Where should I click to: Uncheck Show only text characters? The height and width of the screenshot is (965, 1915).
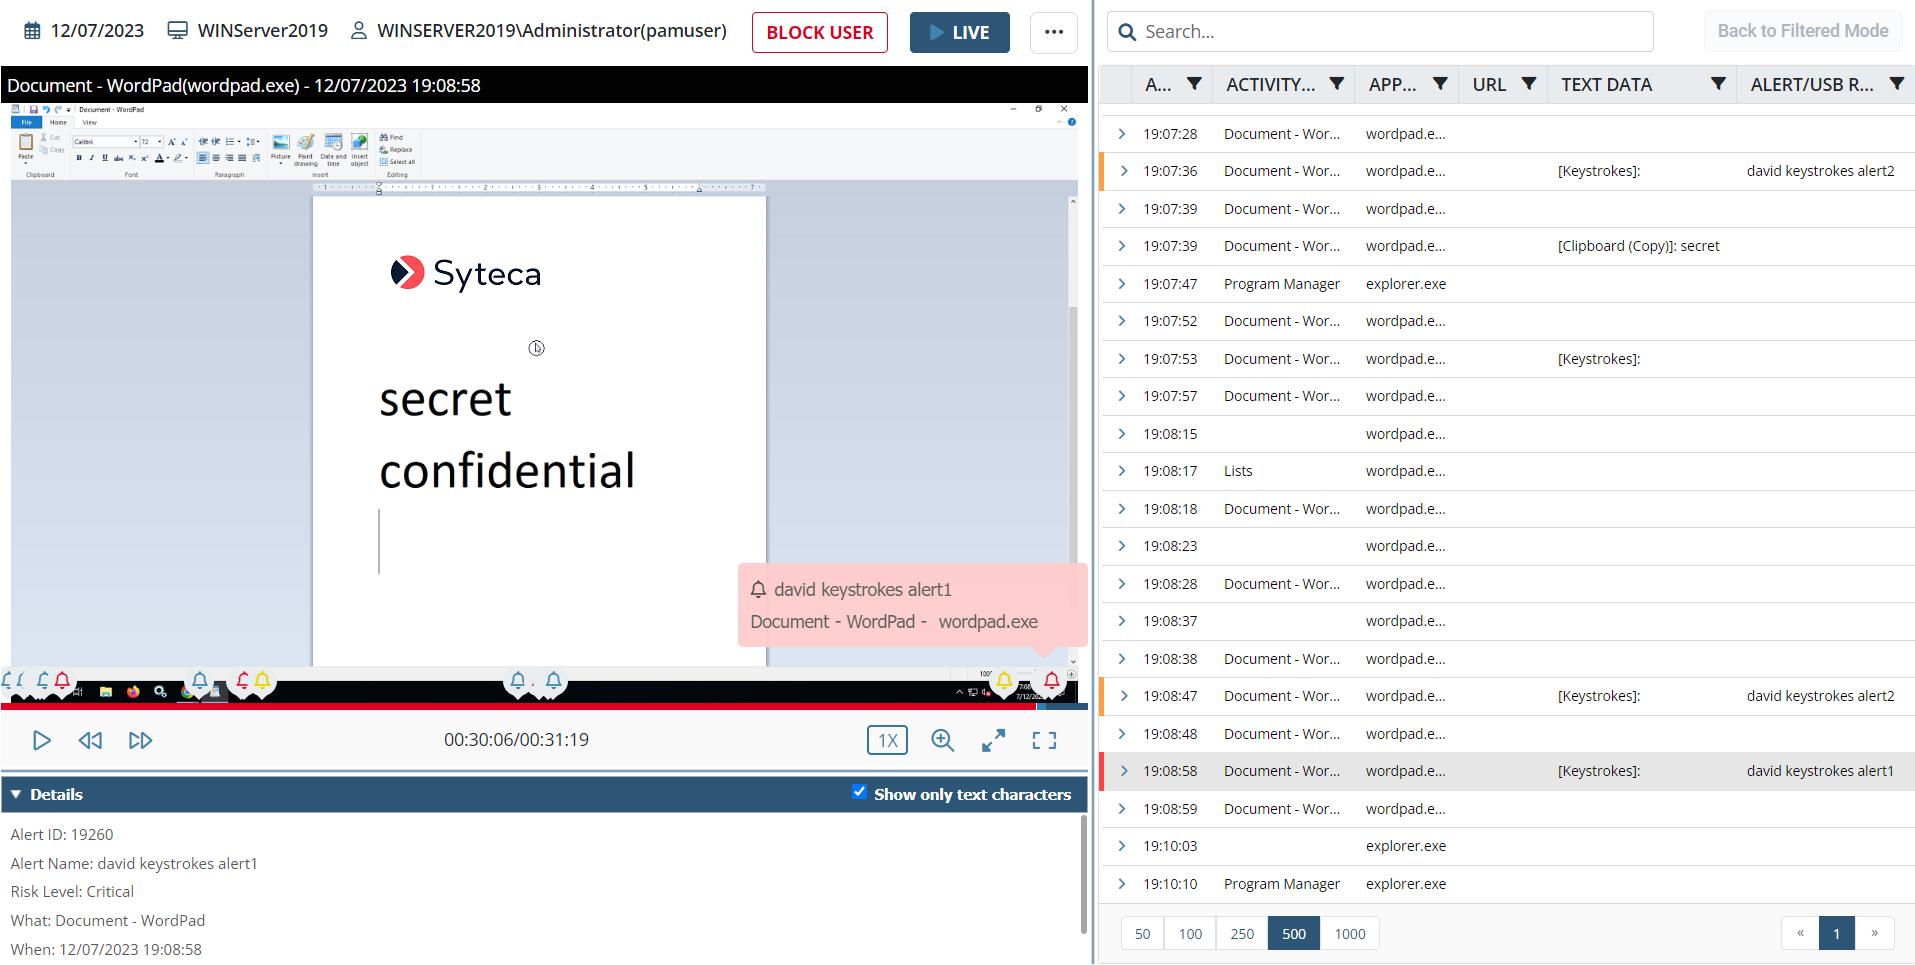(x=859, y=792)
